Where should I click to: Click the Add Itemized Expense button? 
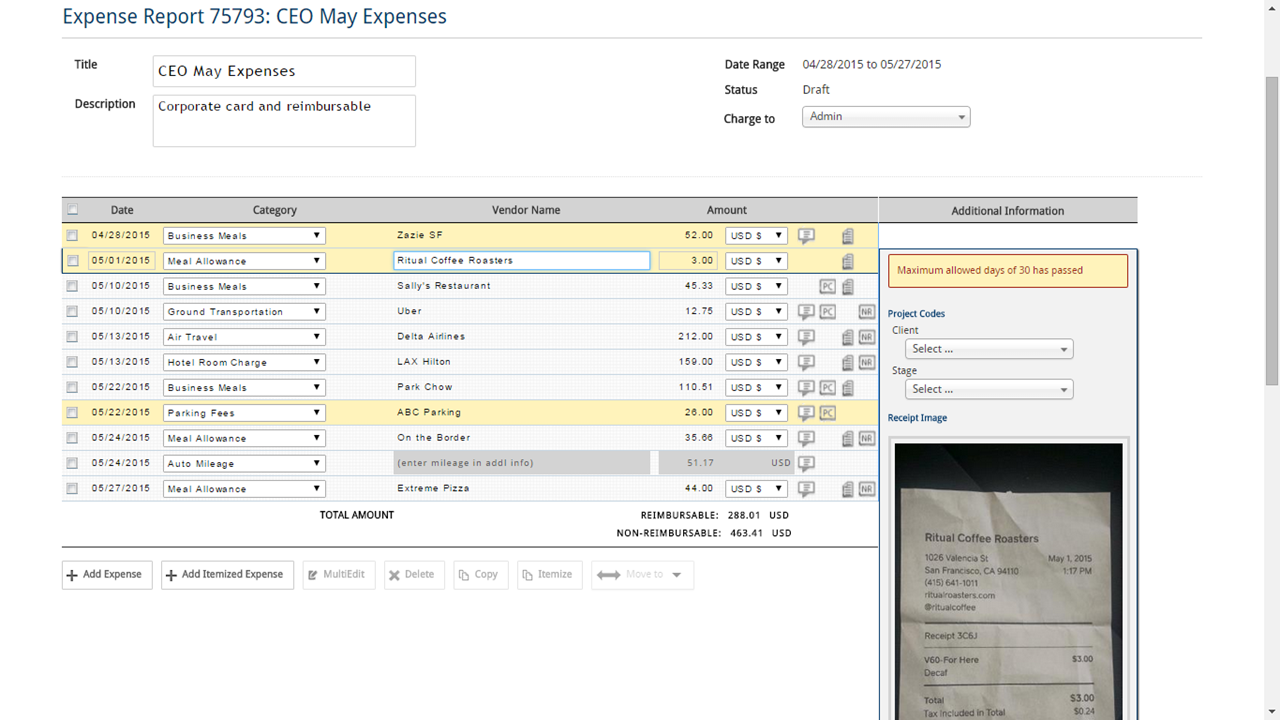227,575
